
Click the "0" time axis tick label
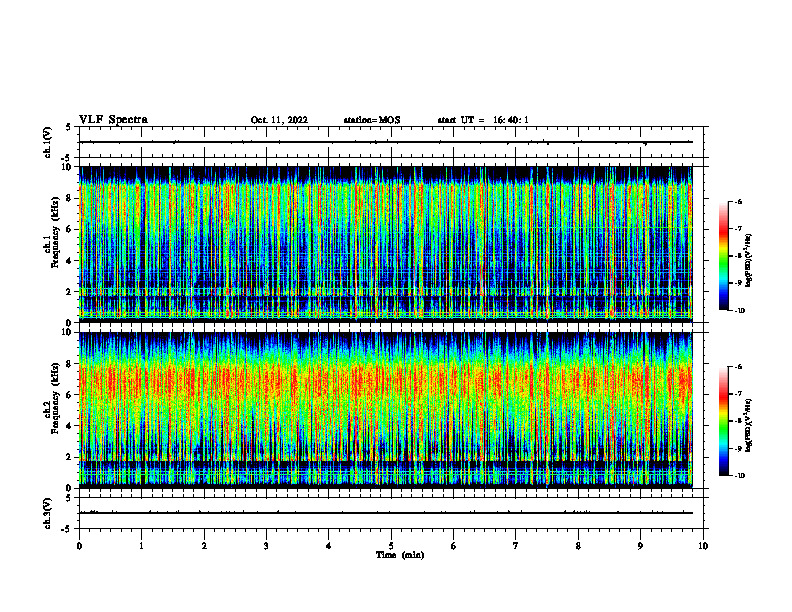coord(79,546)
